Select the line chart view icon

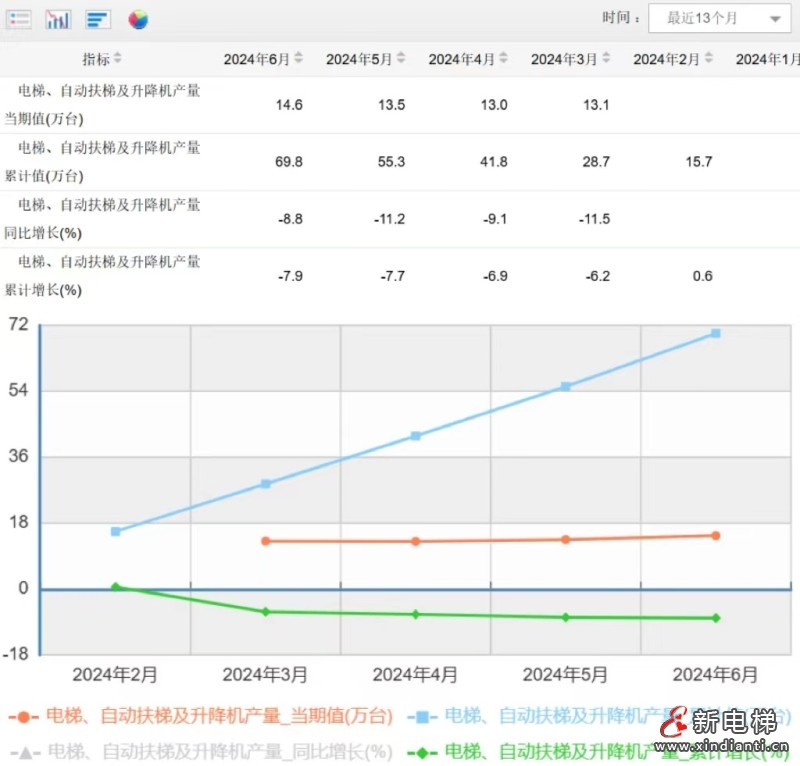(x=57, y=18)
